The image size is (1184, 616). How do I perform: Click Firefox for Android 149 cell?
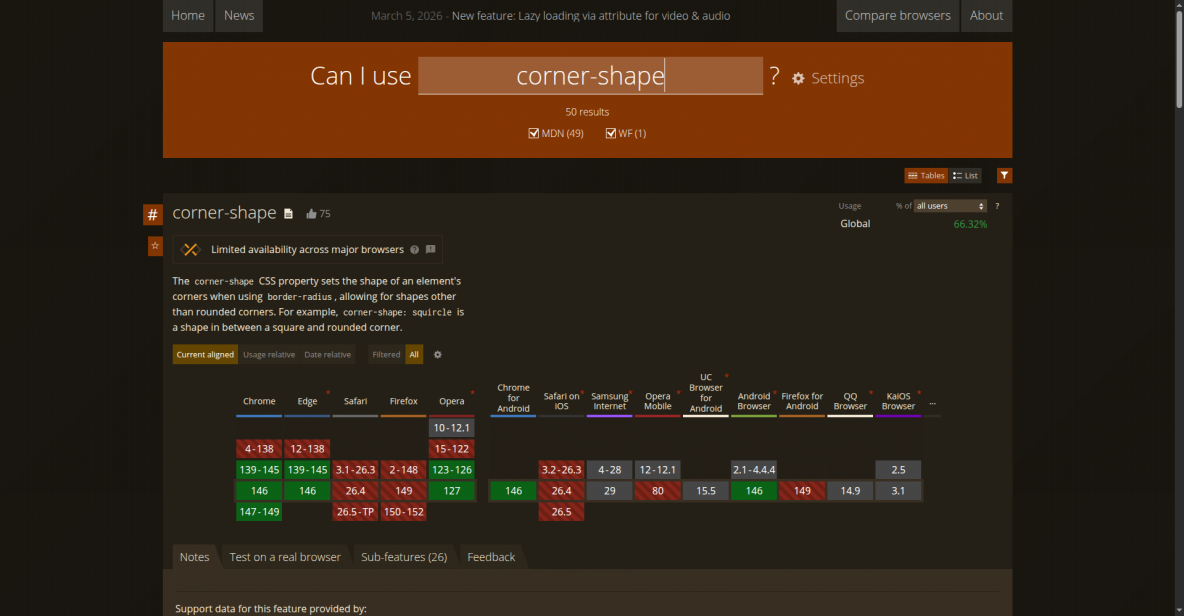(802, 491)
